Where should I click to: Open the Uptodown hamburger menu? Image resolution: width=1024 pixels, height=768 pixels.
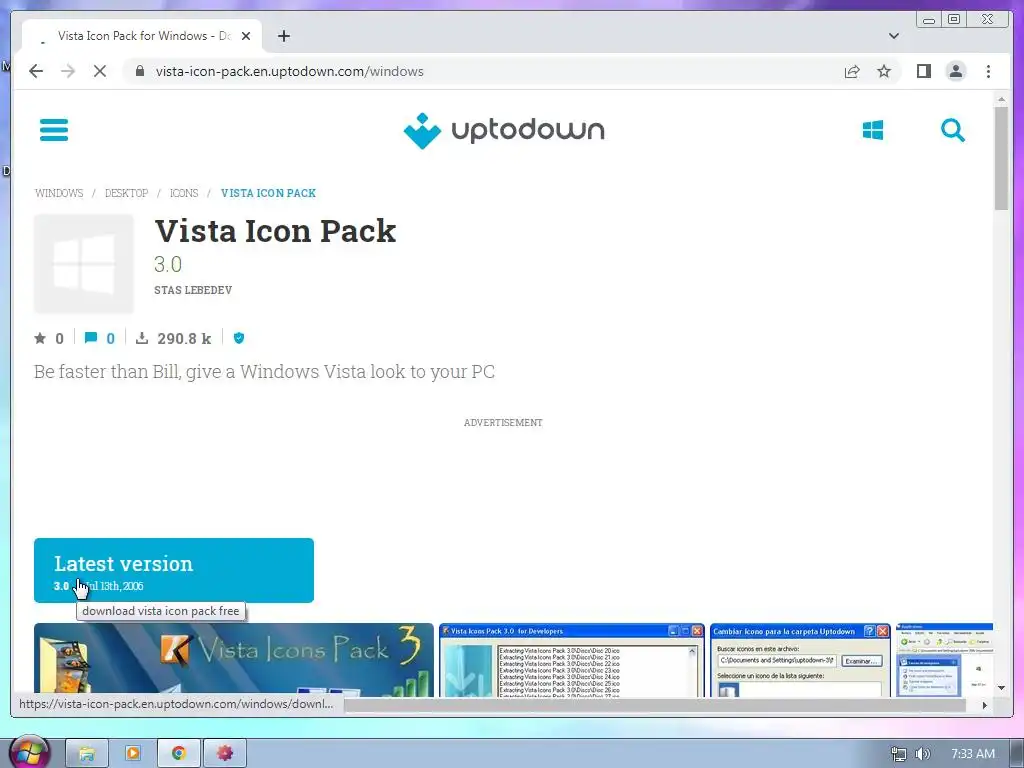point(54,129)
